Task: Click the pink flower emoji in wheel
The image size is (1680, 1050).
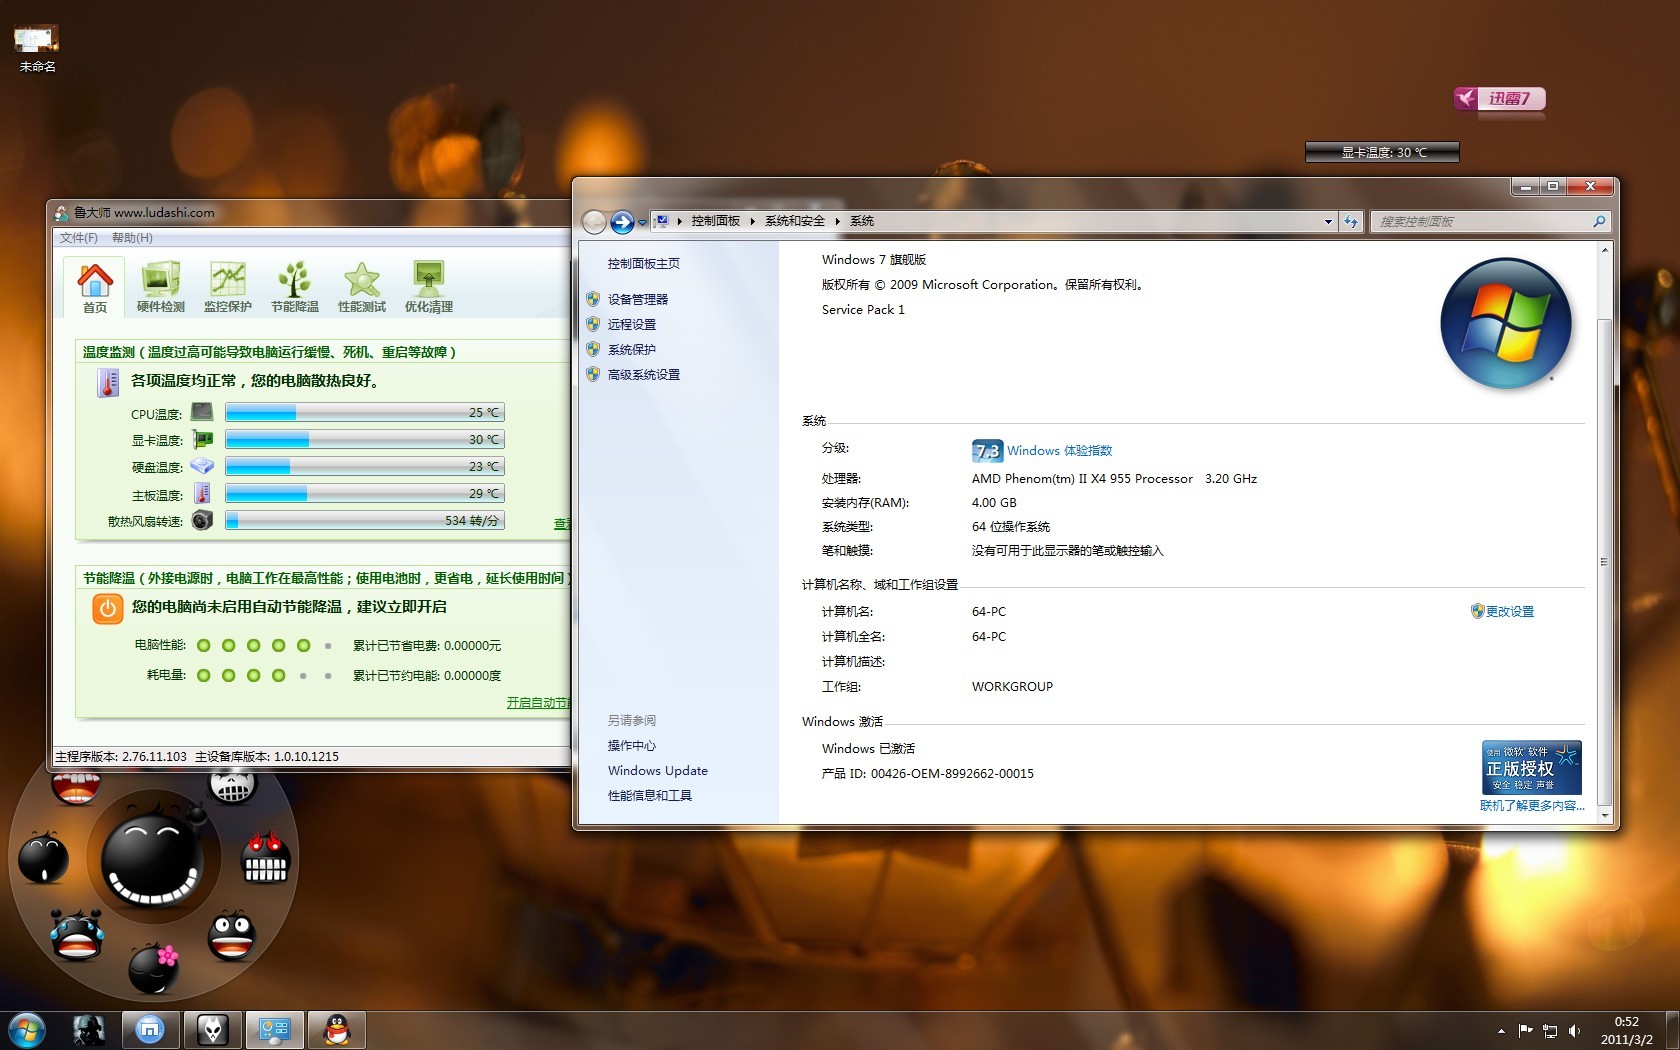Action: (x=155, y=968)
